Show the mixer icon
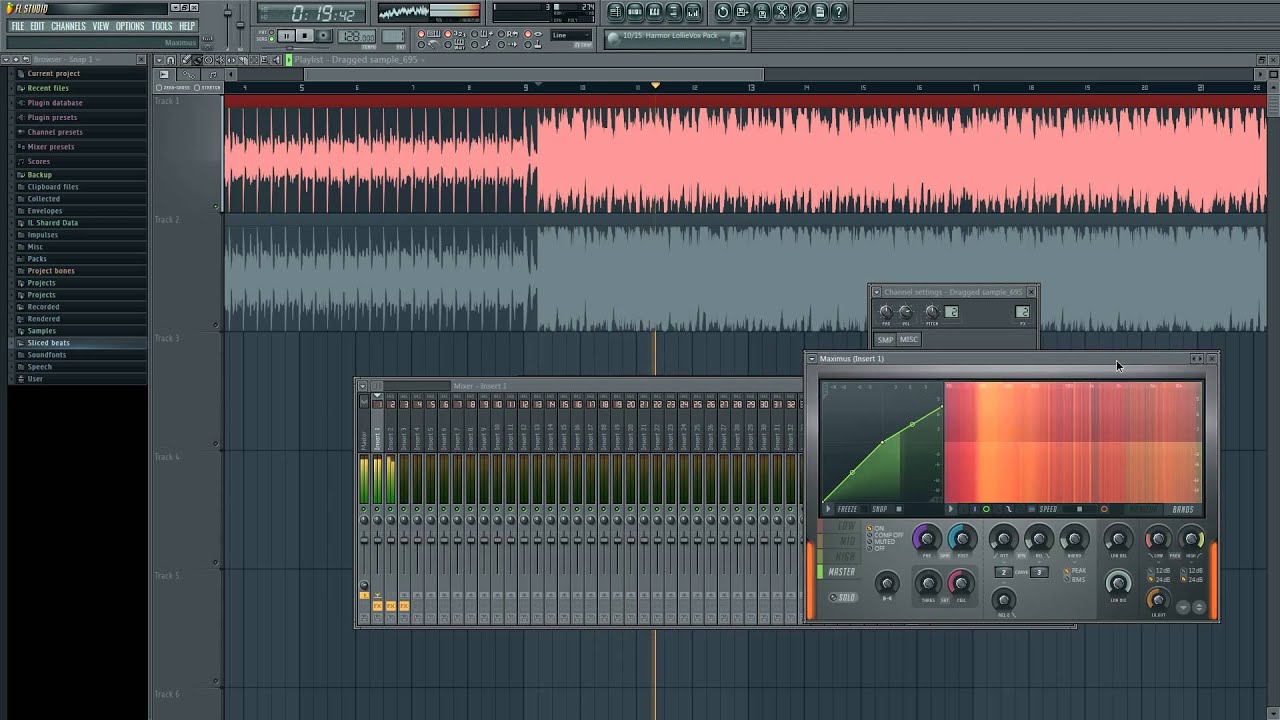Image resolution: width=1280 pixels, height=720 pixels. point(693,12)
